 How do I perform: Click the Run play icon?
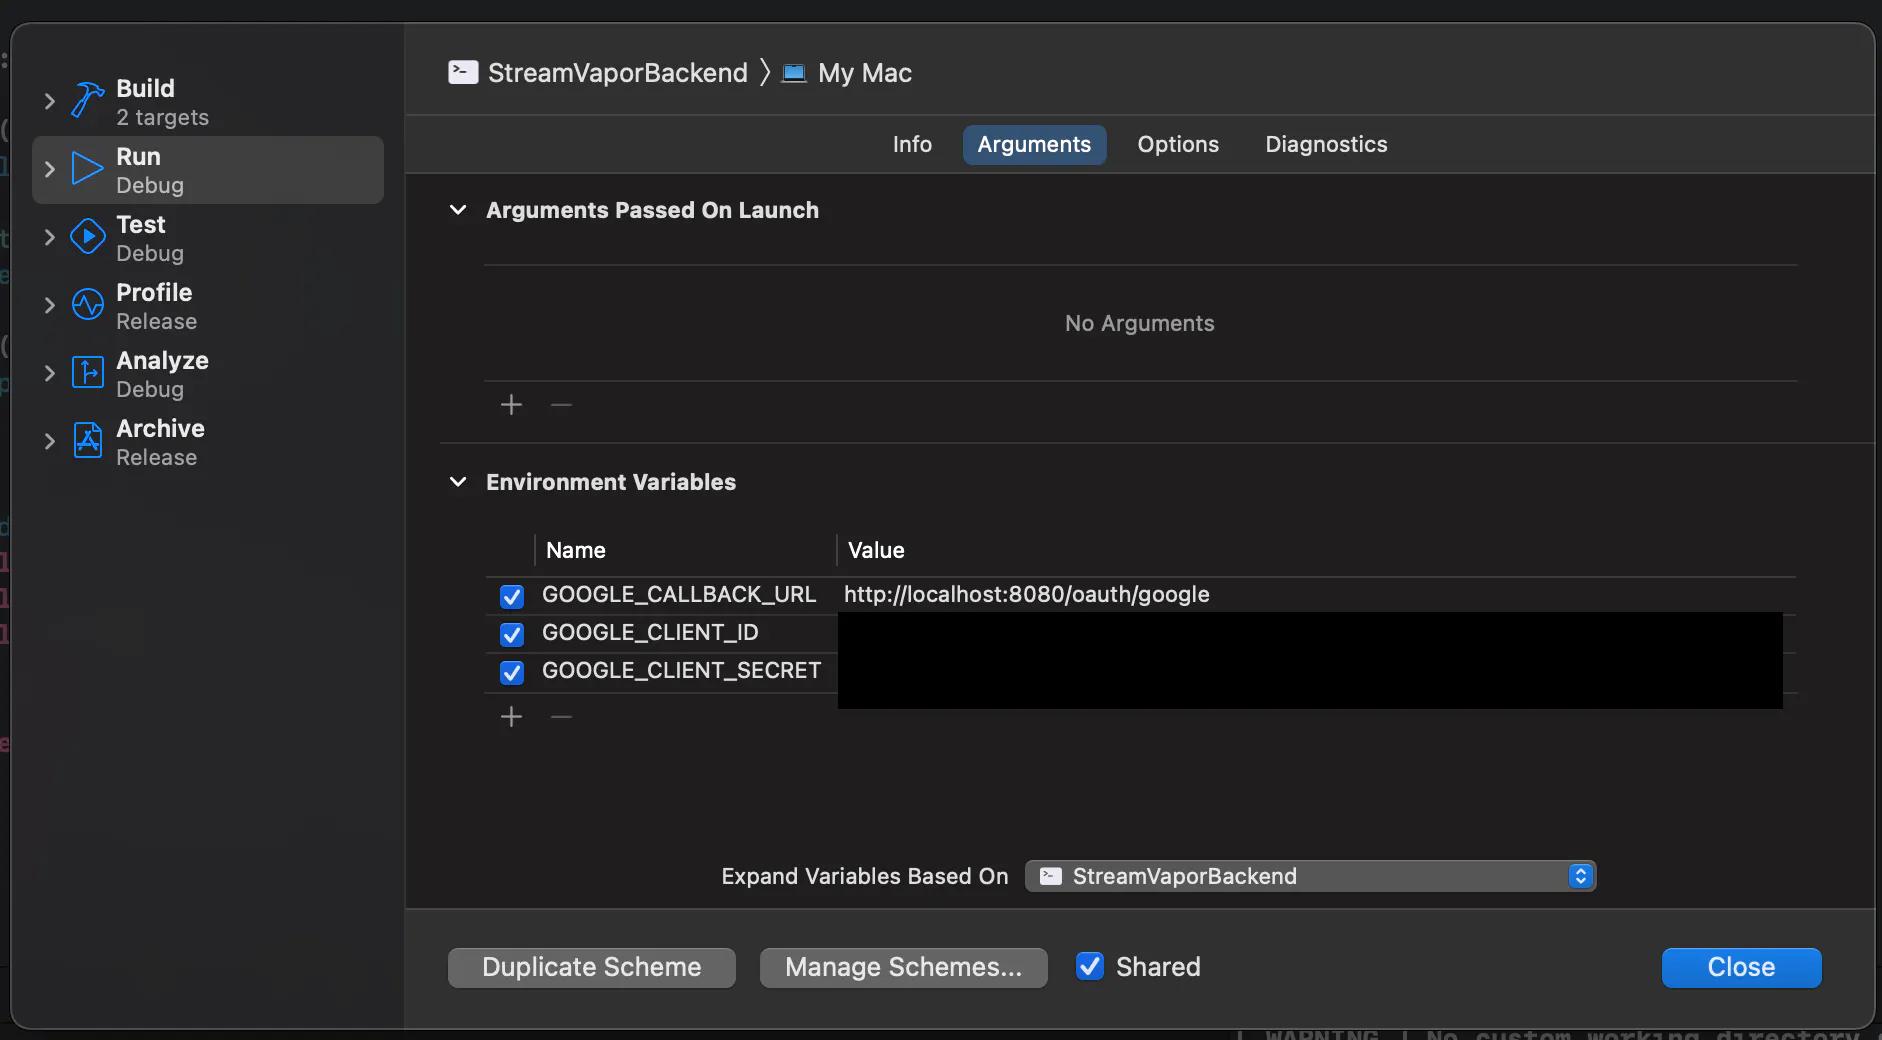88,168
